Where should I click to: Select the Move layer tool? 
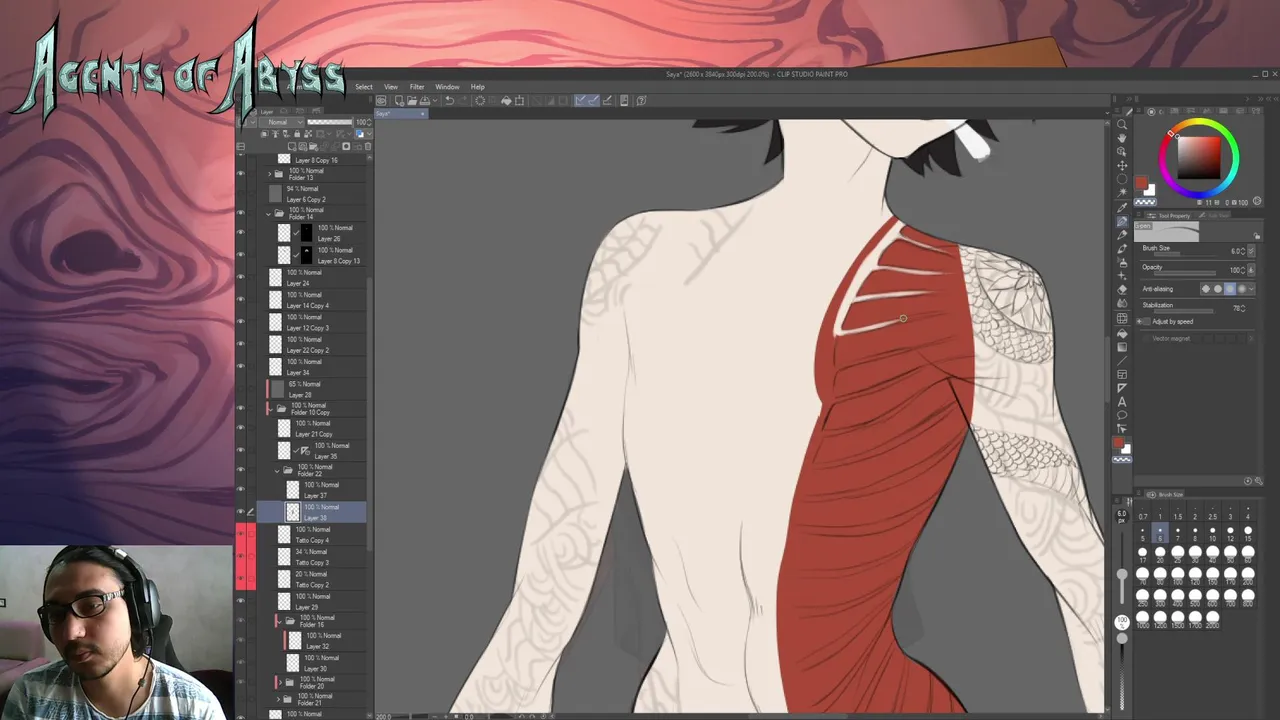coord(1122,166)
